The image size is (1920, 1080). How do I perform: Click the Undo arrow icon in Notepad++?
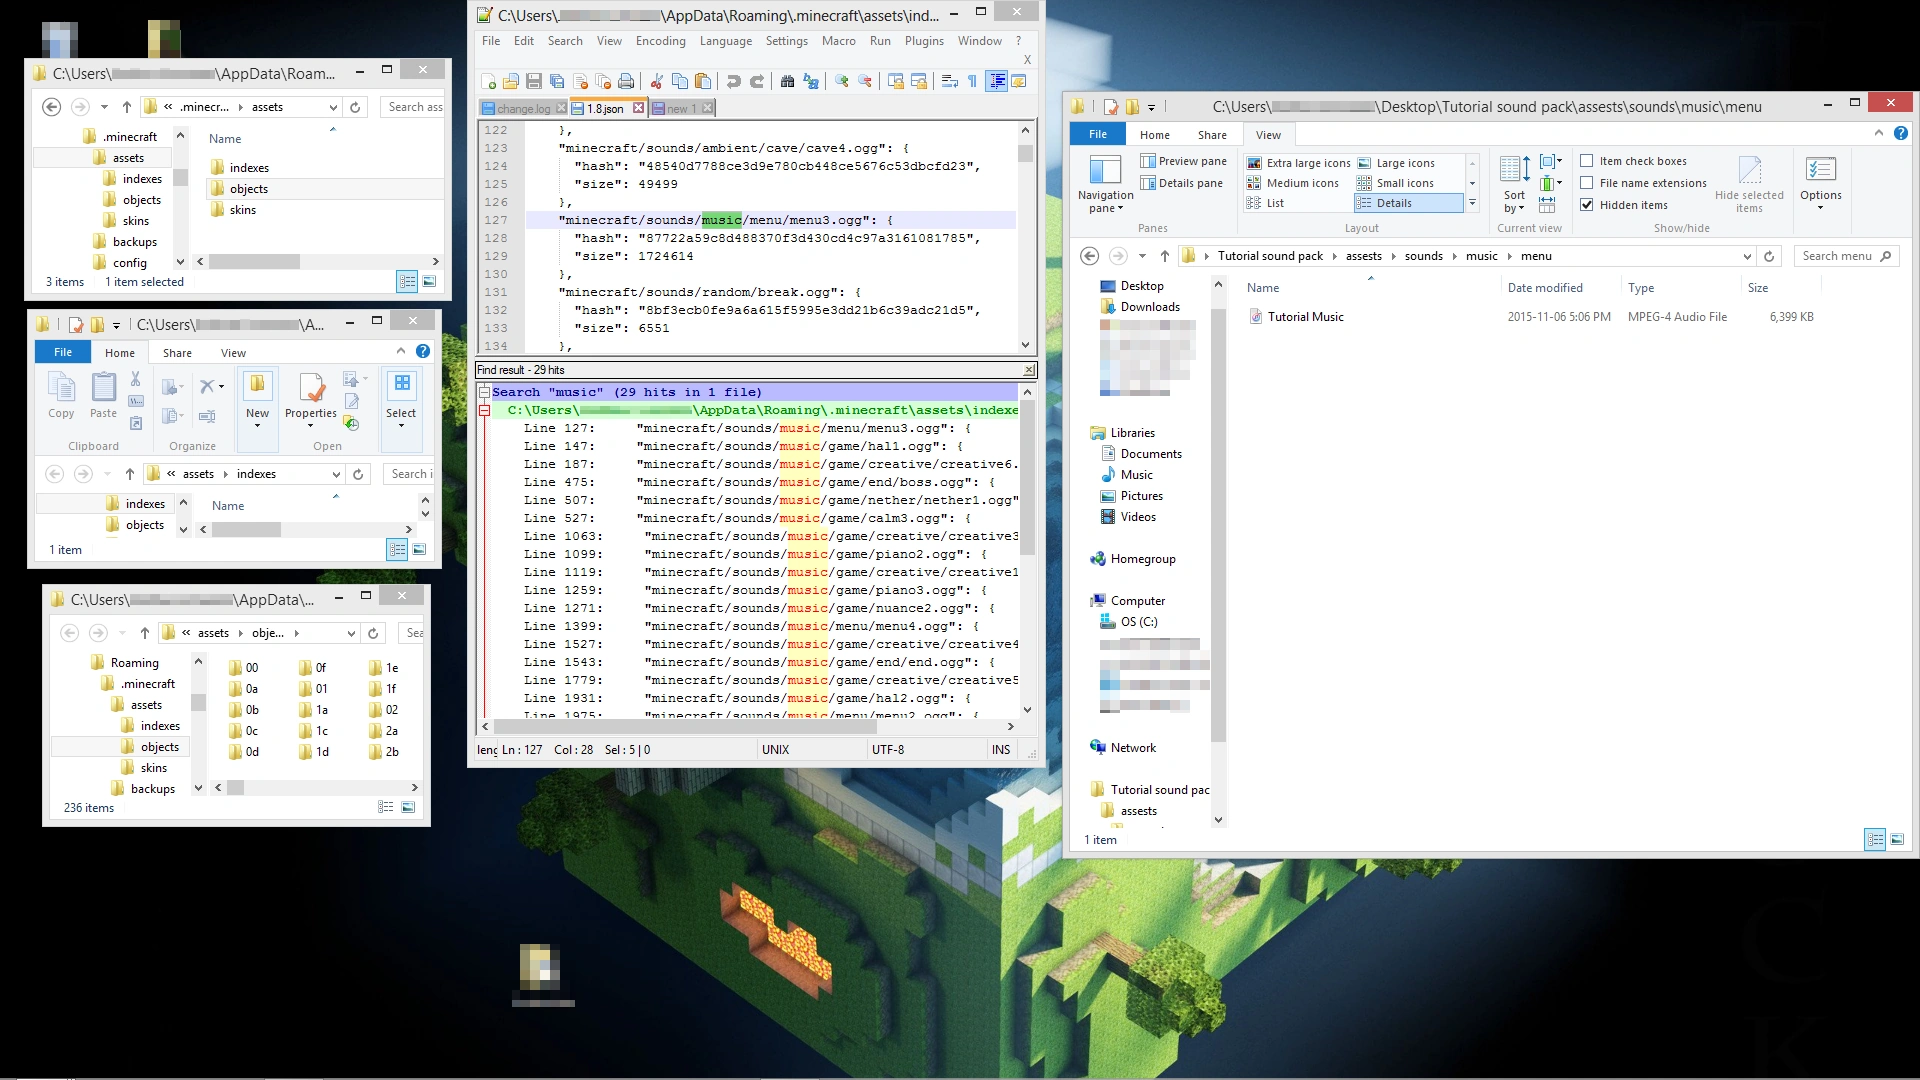tap(733, 81)
